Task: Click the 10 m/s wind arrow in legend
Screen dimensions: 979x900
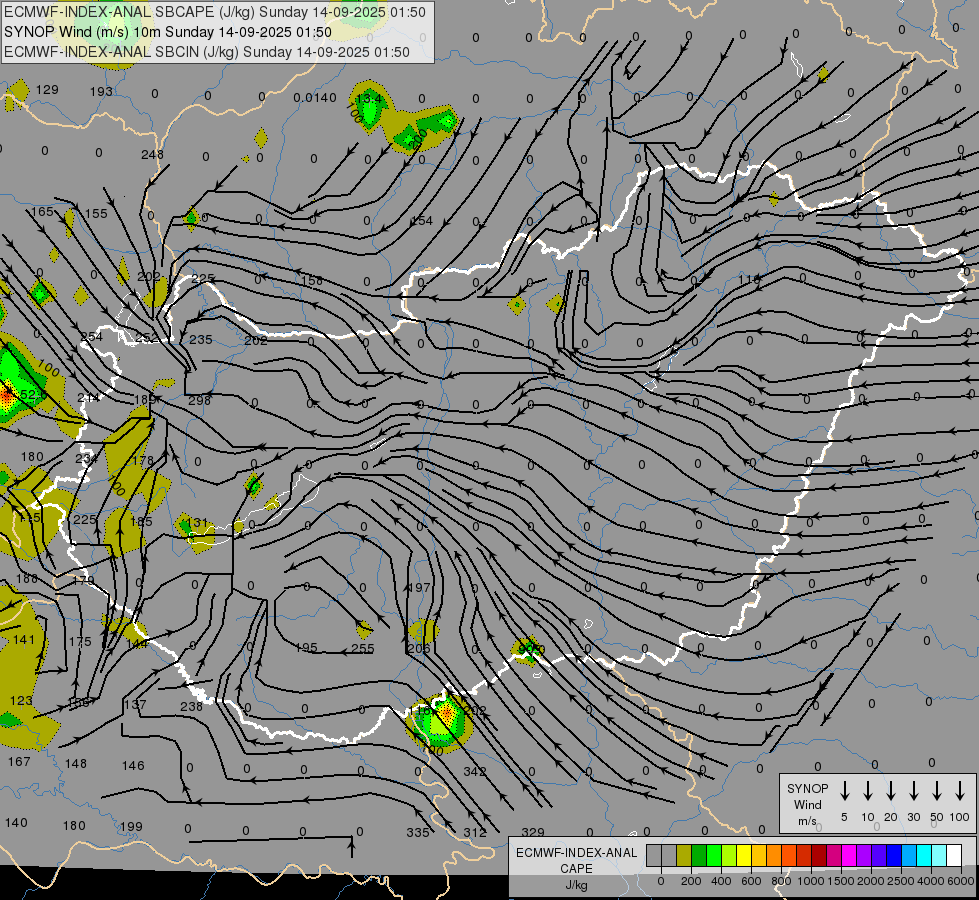Action: [x=867, y=791]
